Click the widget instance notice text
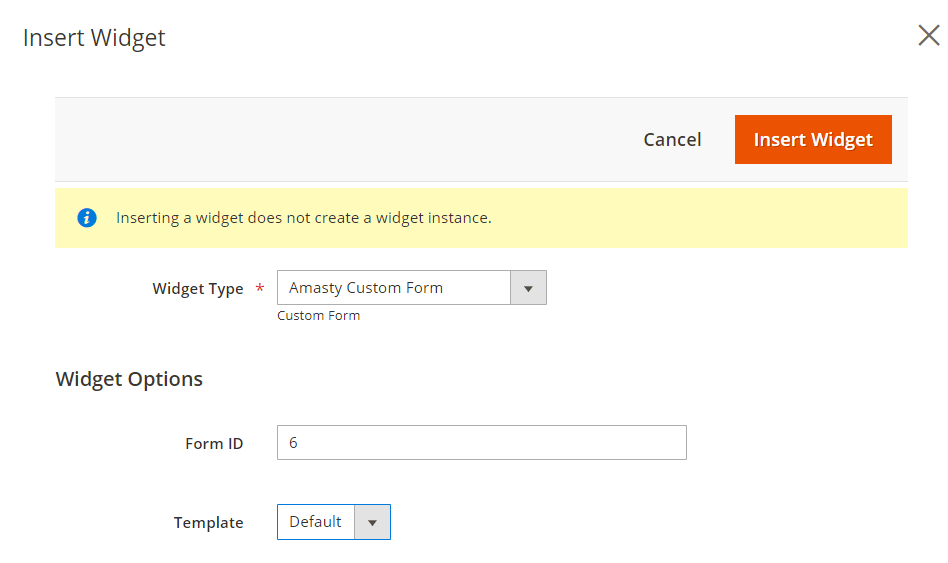The image size is (948, 563). pos(304,218)
